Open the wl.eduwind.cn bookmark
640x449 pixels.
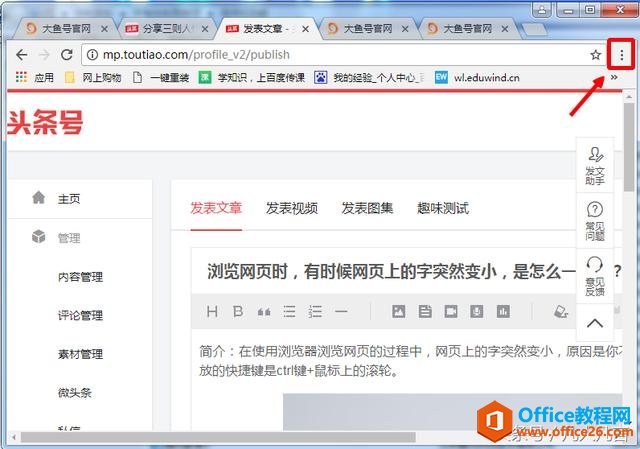(478, 77)
